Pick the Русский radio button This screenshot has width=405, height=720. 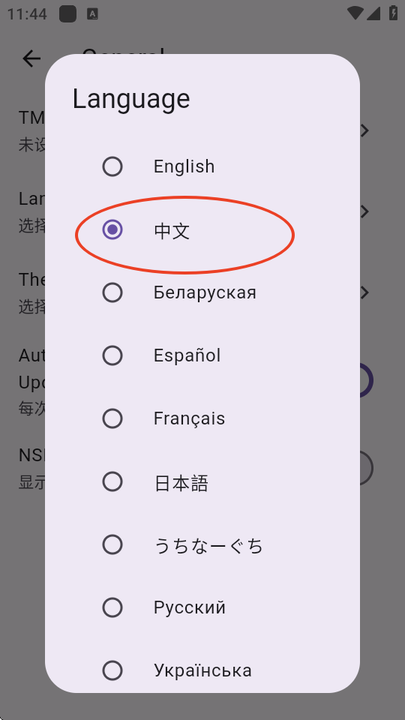pos(112,608)
